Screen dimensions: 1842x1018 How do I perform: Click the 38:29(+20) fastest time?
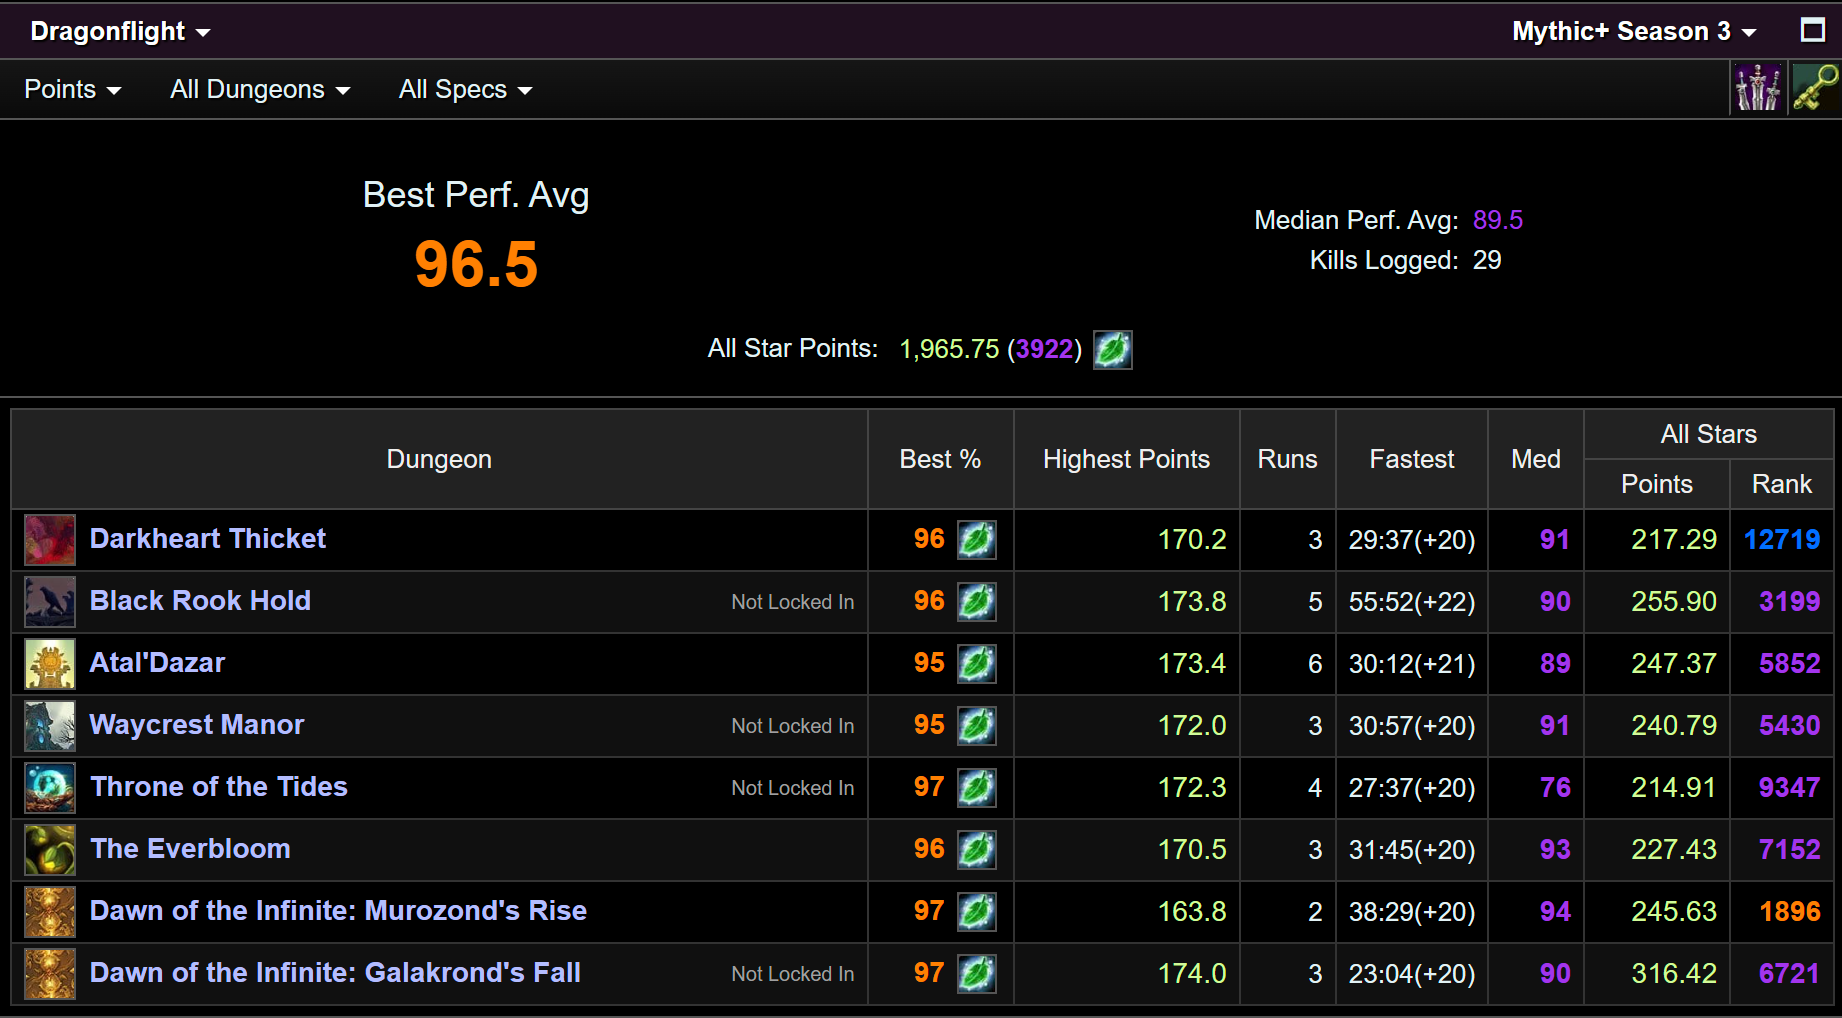pyautogui.click(x=1412, y=912)
